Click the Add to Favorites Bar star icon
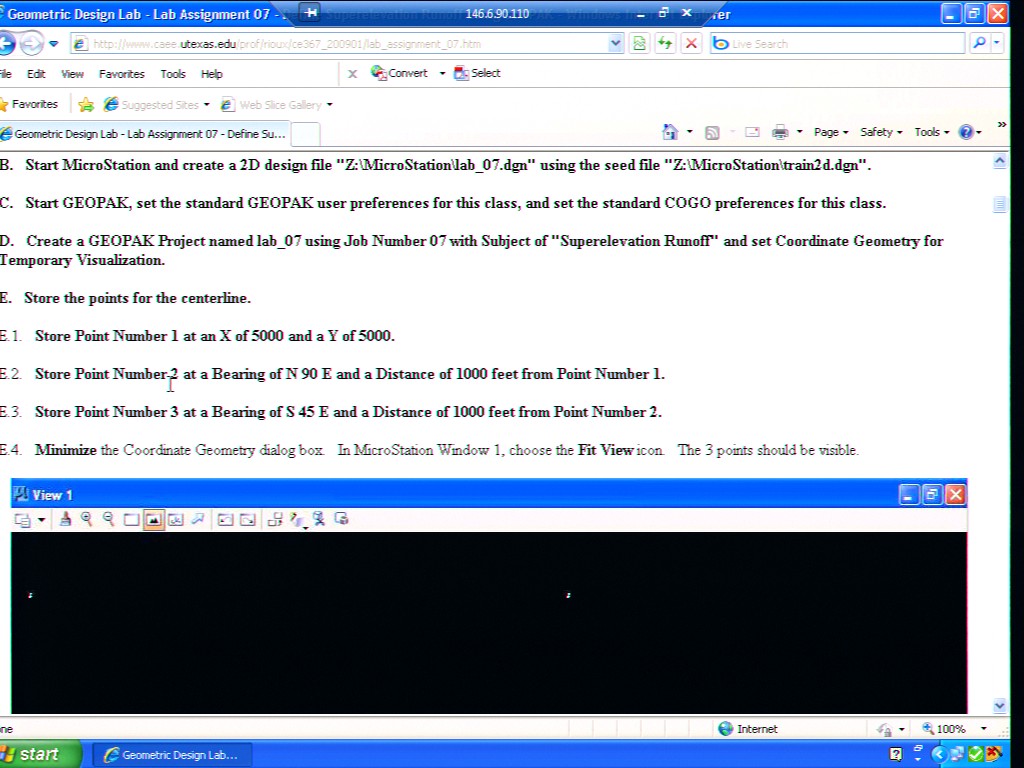The image size is (1024, 768). (86, 104)
